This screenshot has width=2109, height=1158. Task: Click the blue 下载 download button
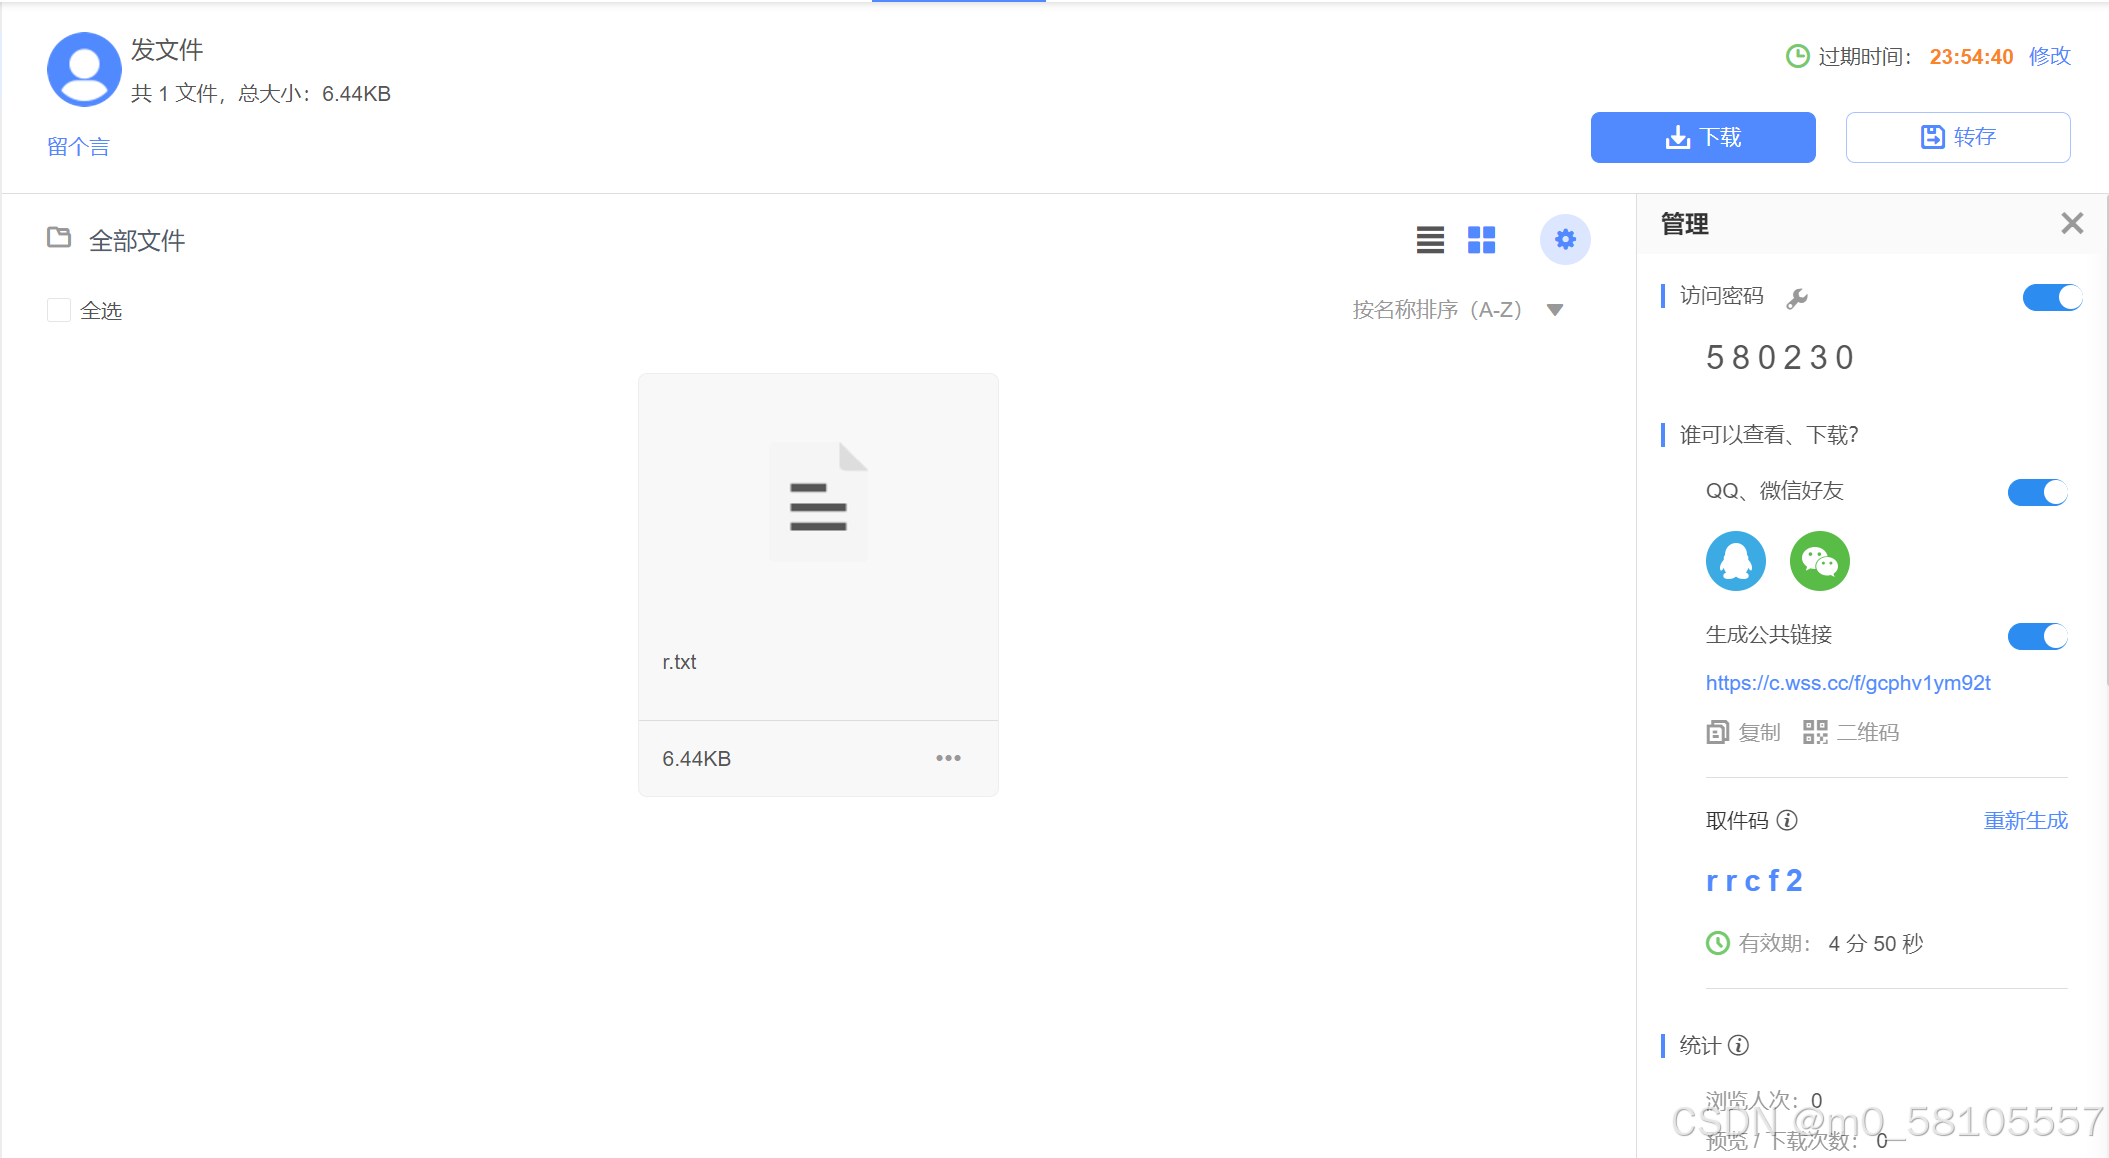coord(1703,137)
